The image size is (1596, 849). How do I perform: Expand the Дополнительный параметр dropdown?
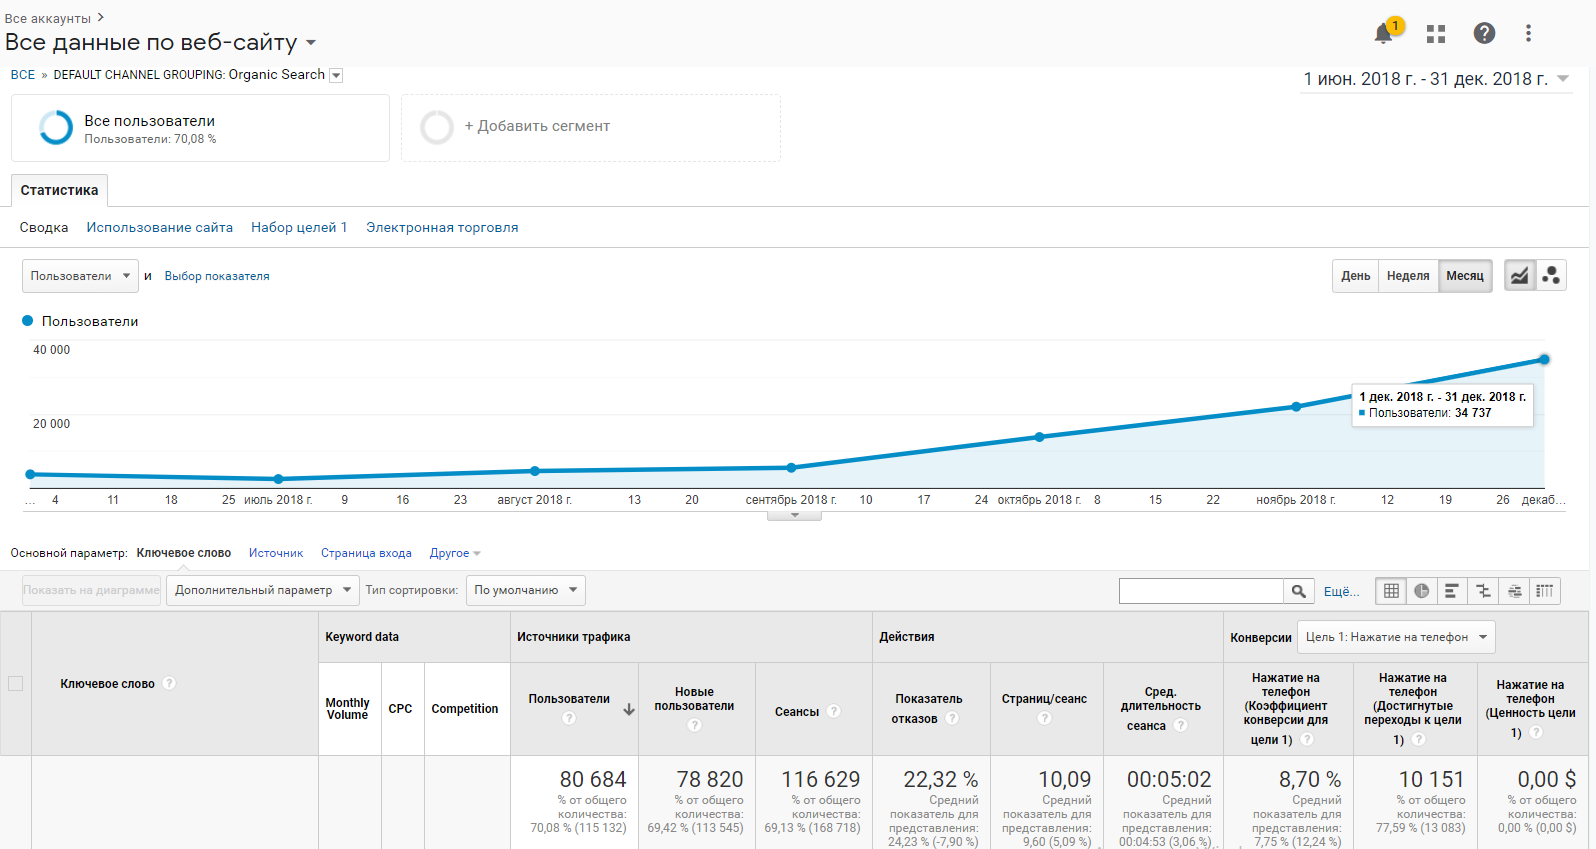pos(263,590)
